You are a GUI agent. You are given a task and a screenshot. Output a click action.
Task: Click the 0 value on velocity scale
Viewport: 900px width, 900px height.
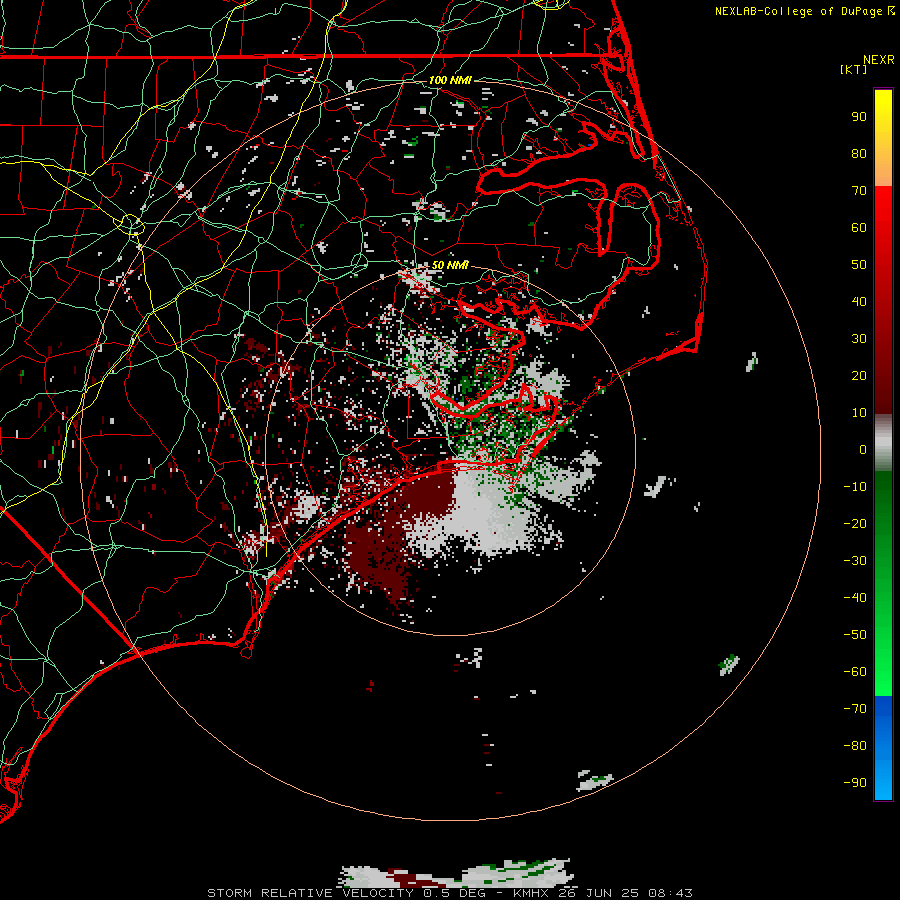(x=863, y=449)
